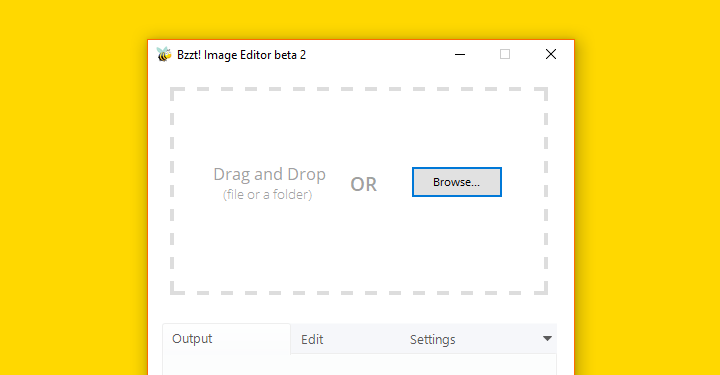The width and height of the screenshot is (720, 375).
Task: Minimize the Bzzt! Image Editor window
Action: [460, 55]
